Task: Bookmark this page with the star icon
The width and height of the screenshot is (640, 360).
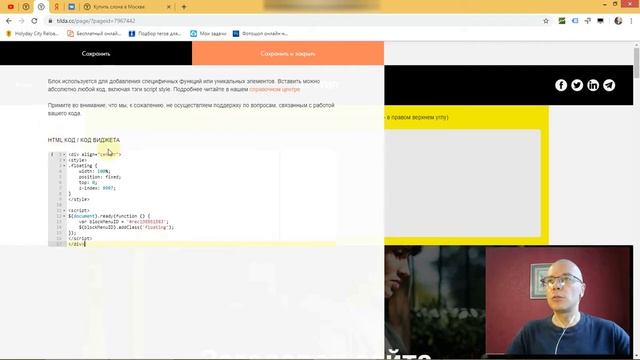Action: (546, 21)
